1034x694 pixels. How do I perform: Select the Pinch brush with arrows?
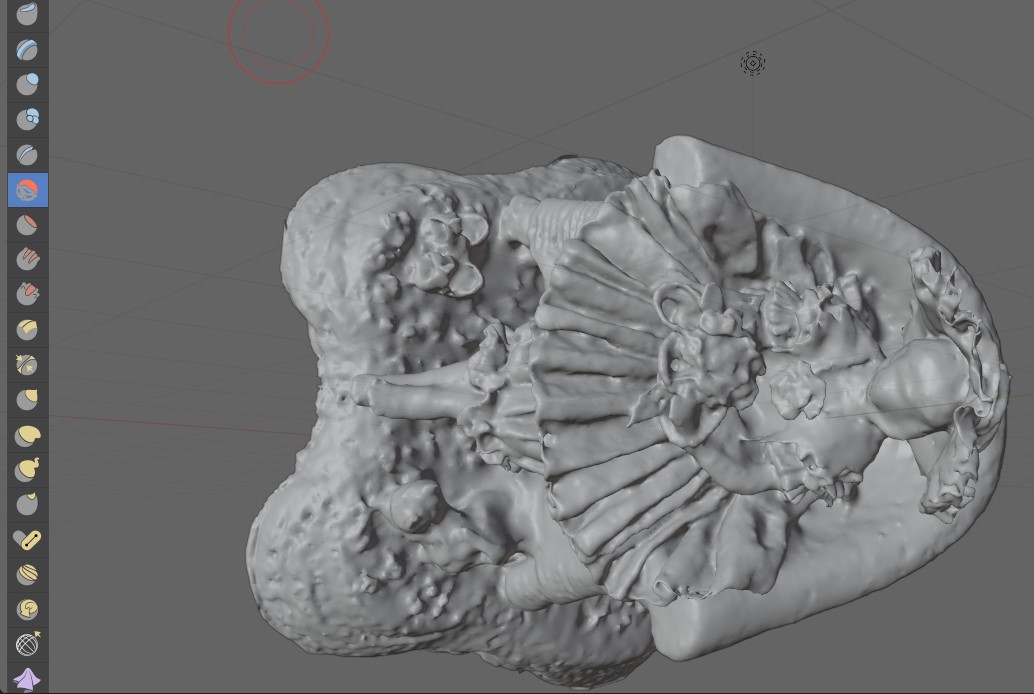pos(27,365)
